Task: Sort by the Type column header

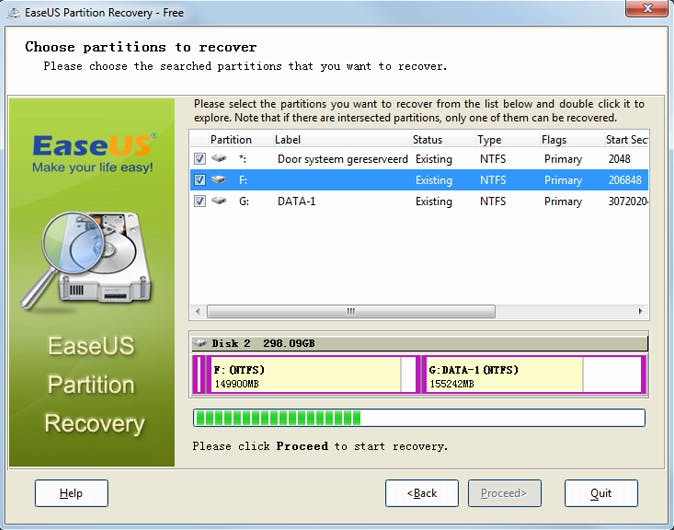Action: tap(489, 140)
